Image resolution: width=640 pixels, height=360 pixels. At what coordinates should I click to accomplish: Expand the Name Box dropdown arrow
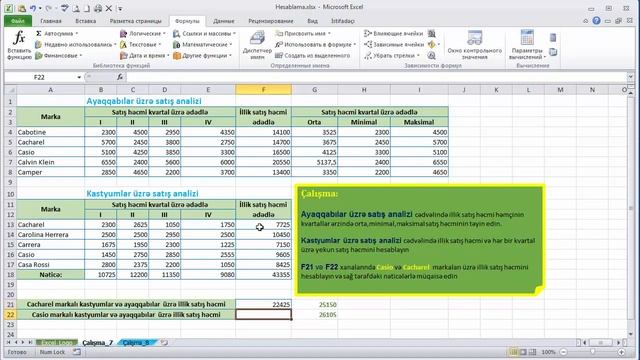(79, 77)
